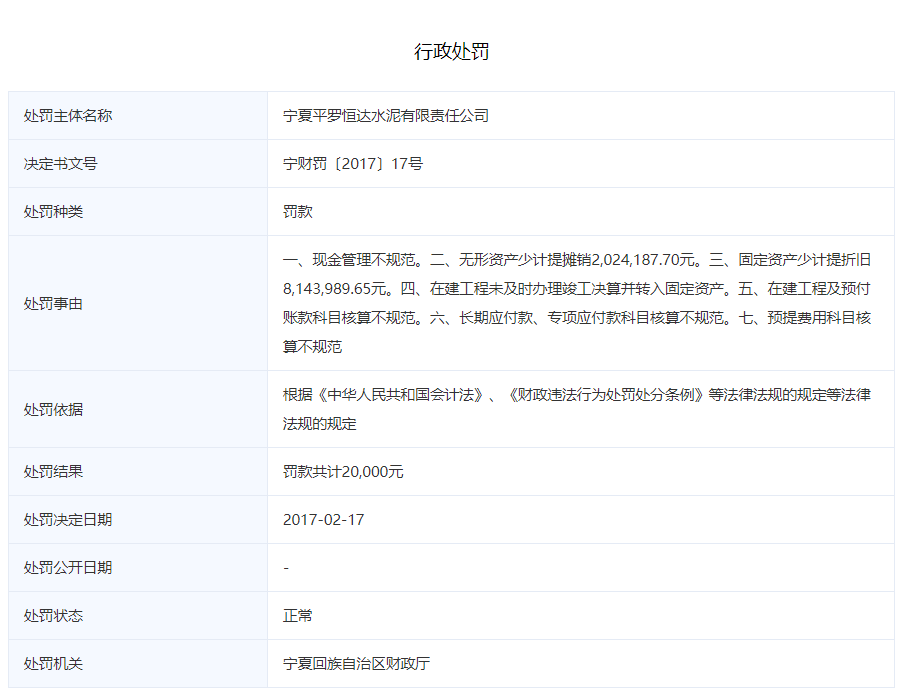Click the 正常 status value
Viewport: 908px width, 700px height.
[298, 616]
